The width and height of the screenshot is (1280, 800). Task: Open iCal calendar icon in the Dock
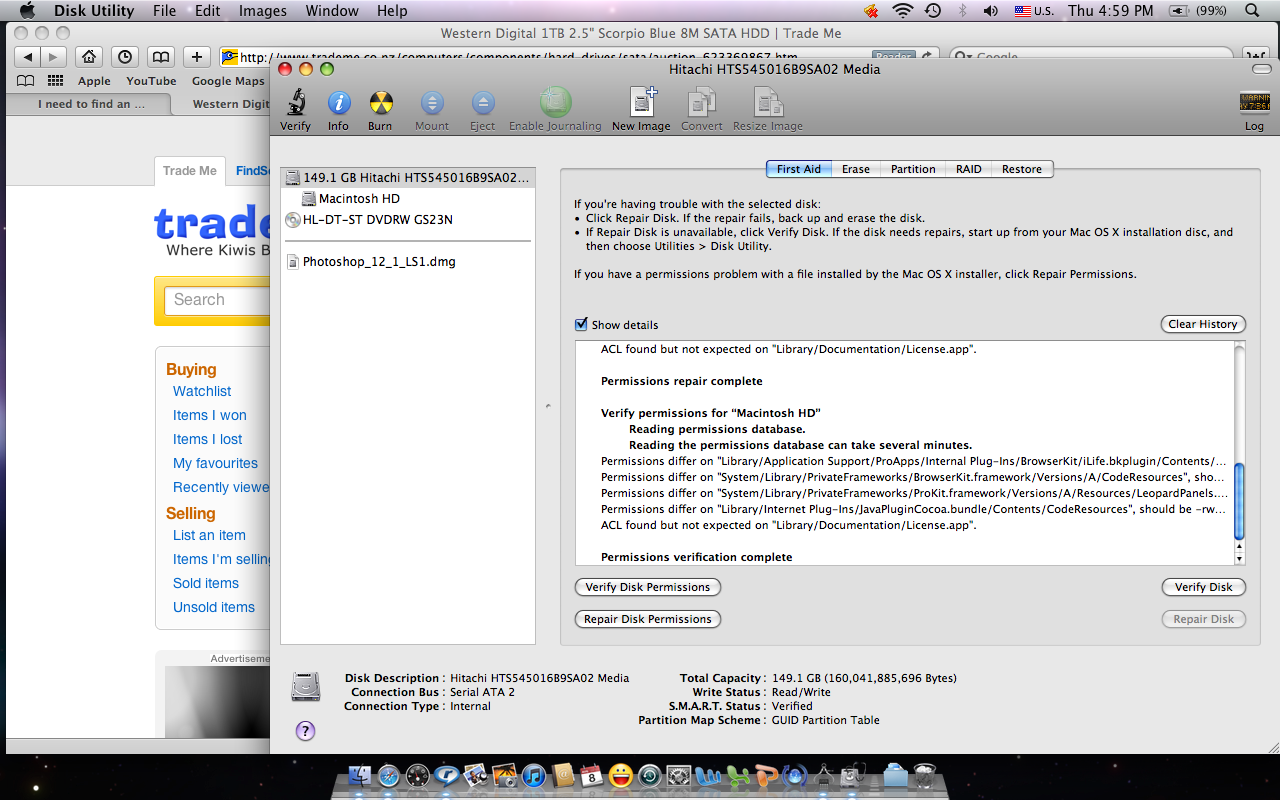coord(592,776)
